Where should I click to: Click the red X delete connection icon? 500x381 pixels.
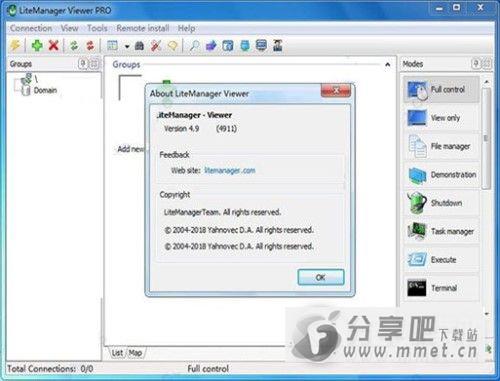[53, 45]
